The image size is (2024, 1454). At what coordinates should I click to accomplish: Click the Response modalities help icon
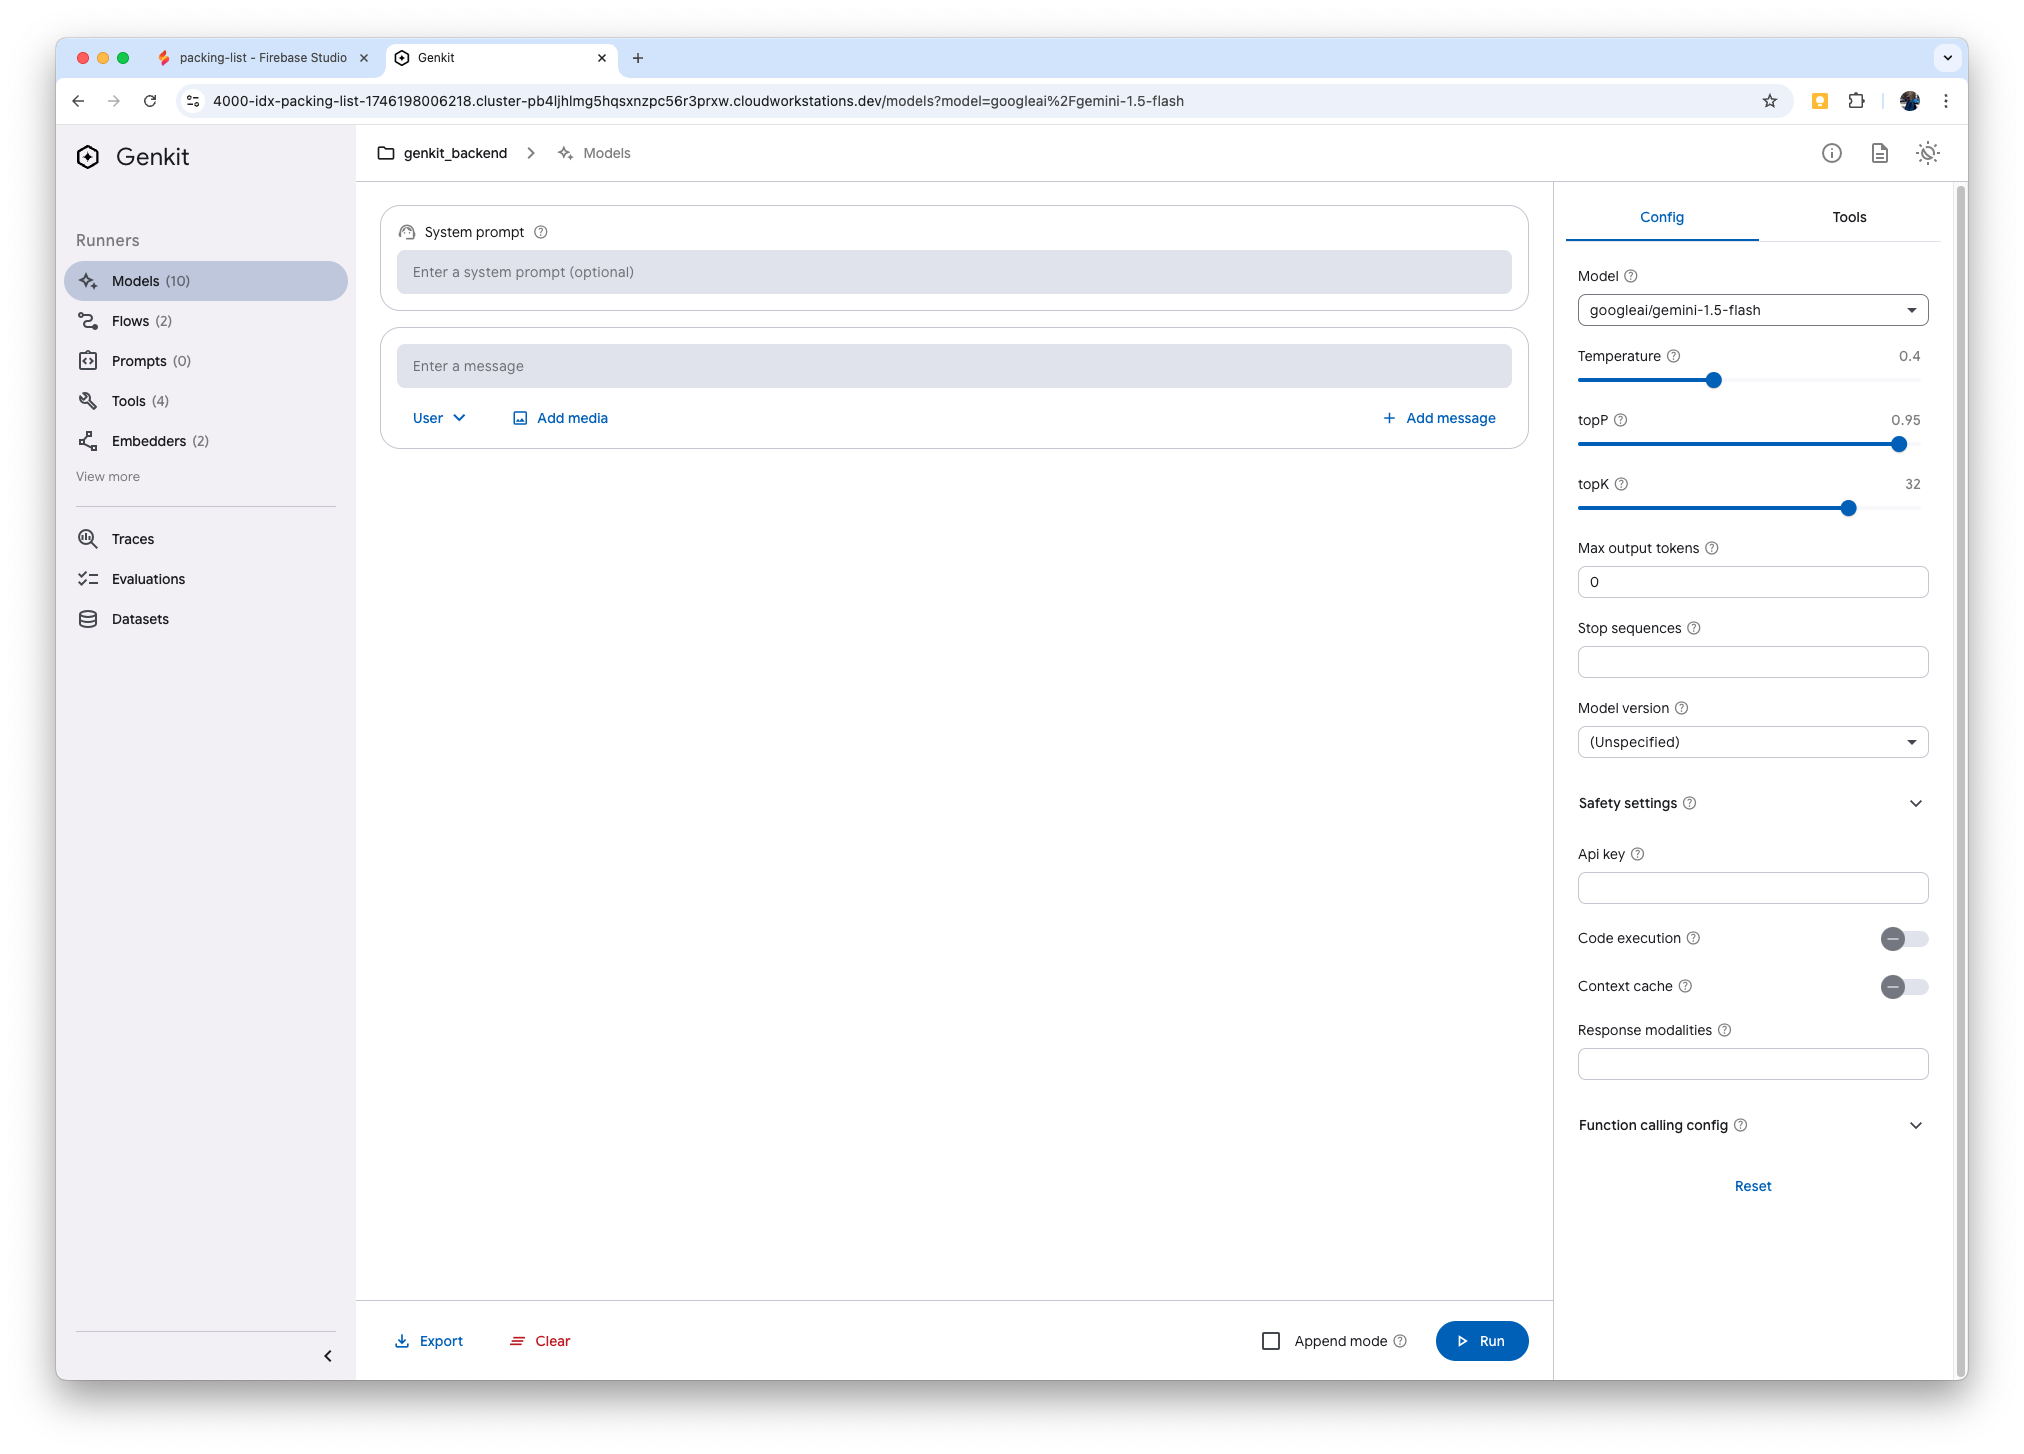pyautogui.click(x=1724, y=1030)
